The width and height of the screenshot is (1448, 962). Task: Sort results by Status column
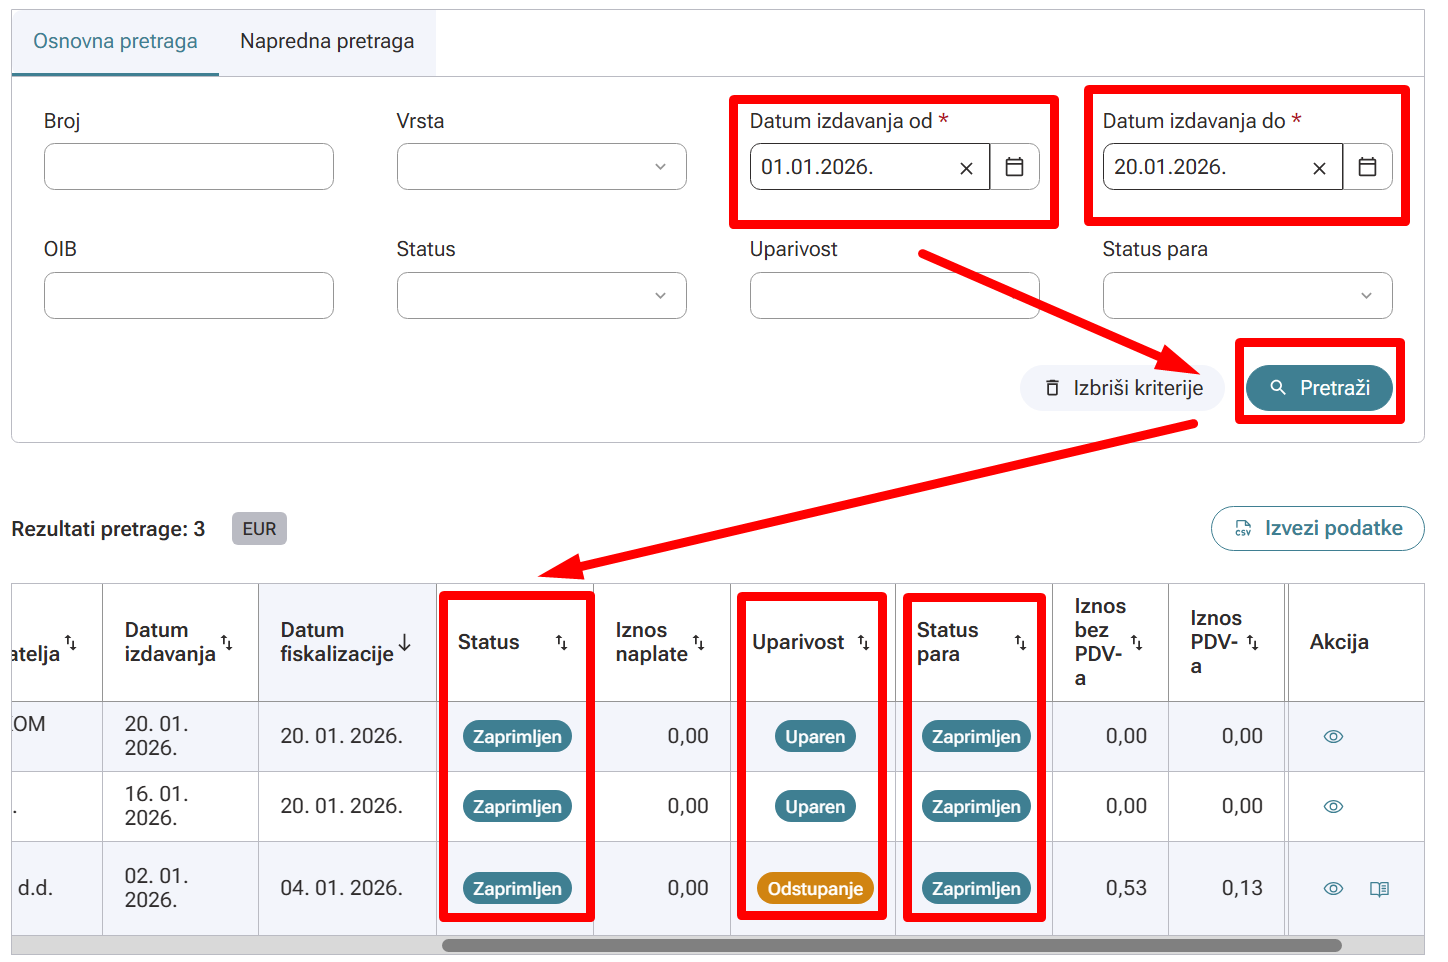[x=561, y=642]
